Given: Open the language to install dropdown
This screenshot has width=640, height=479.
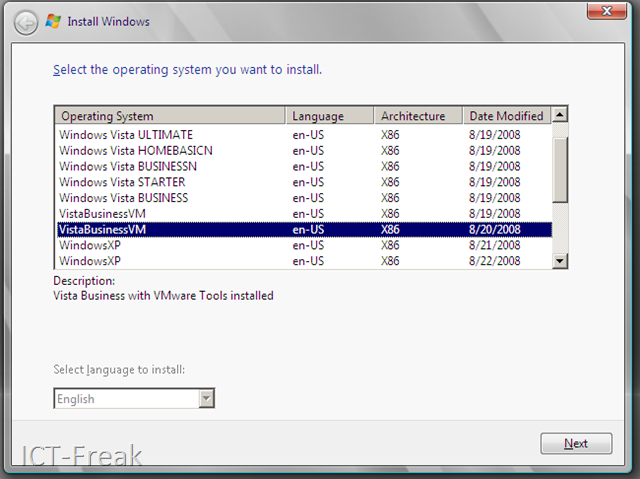Looking at the screenshot, I should tap(206, 399).
